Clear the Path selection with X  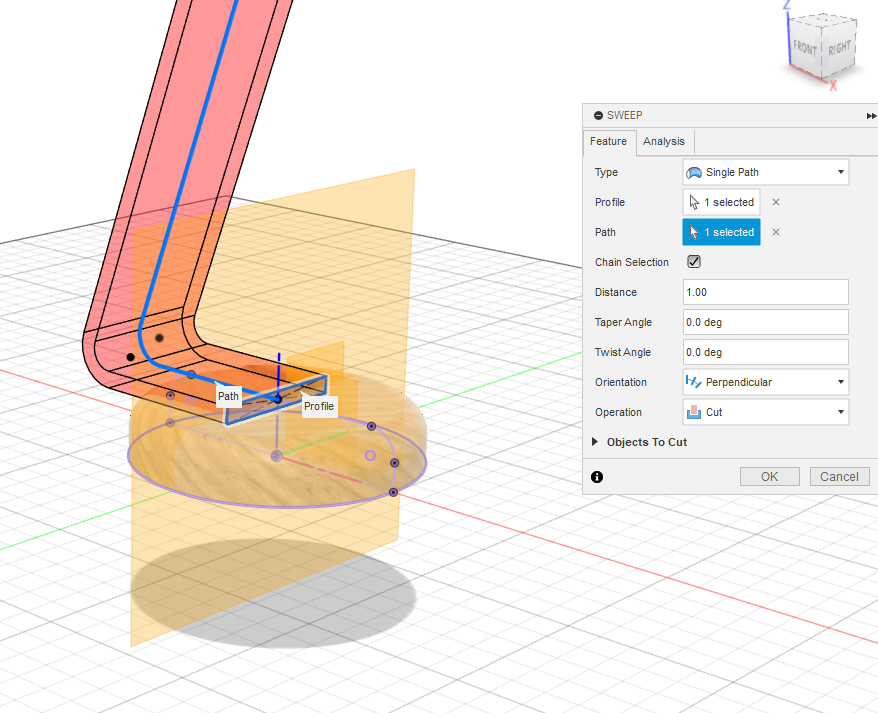click(776, 232)
